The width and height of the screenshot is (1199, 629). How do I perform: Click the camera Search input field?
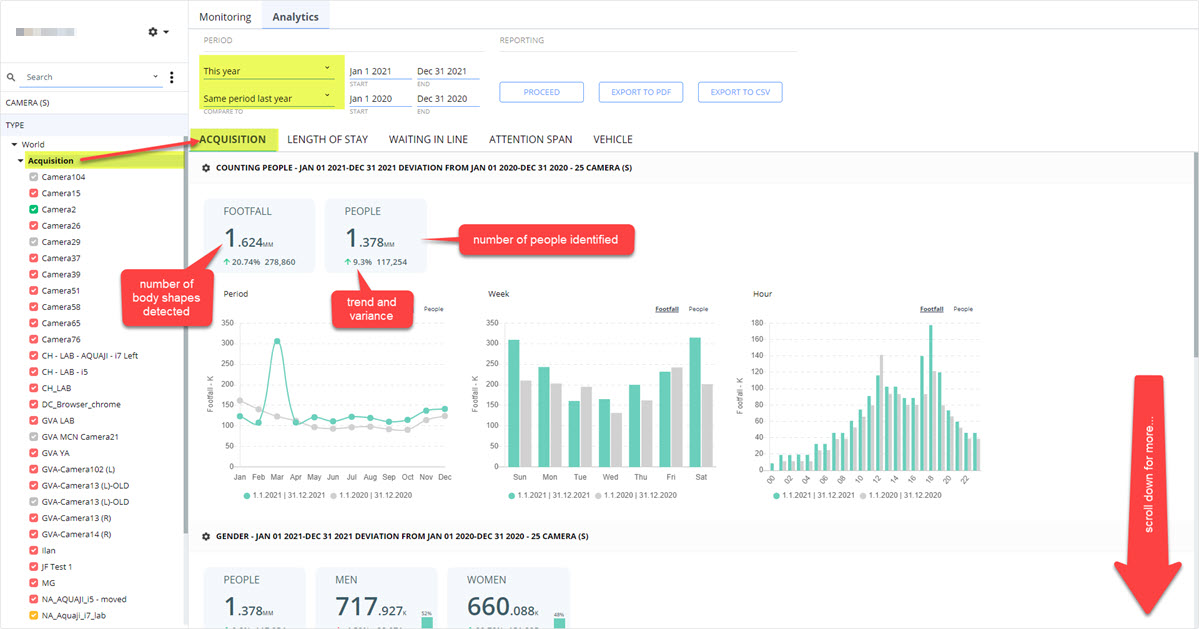(89, 77)
